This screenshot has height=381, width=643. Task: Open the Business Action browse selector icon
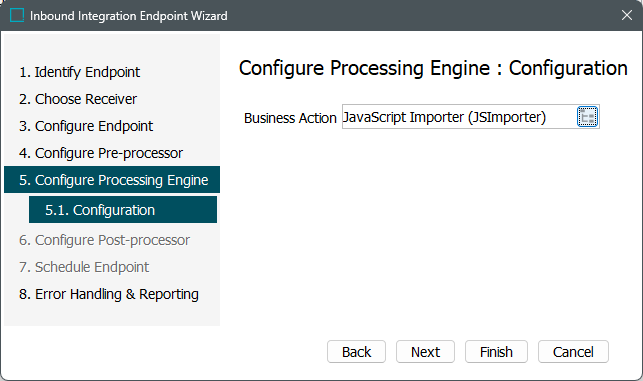[x=587, y=117]
